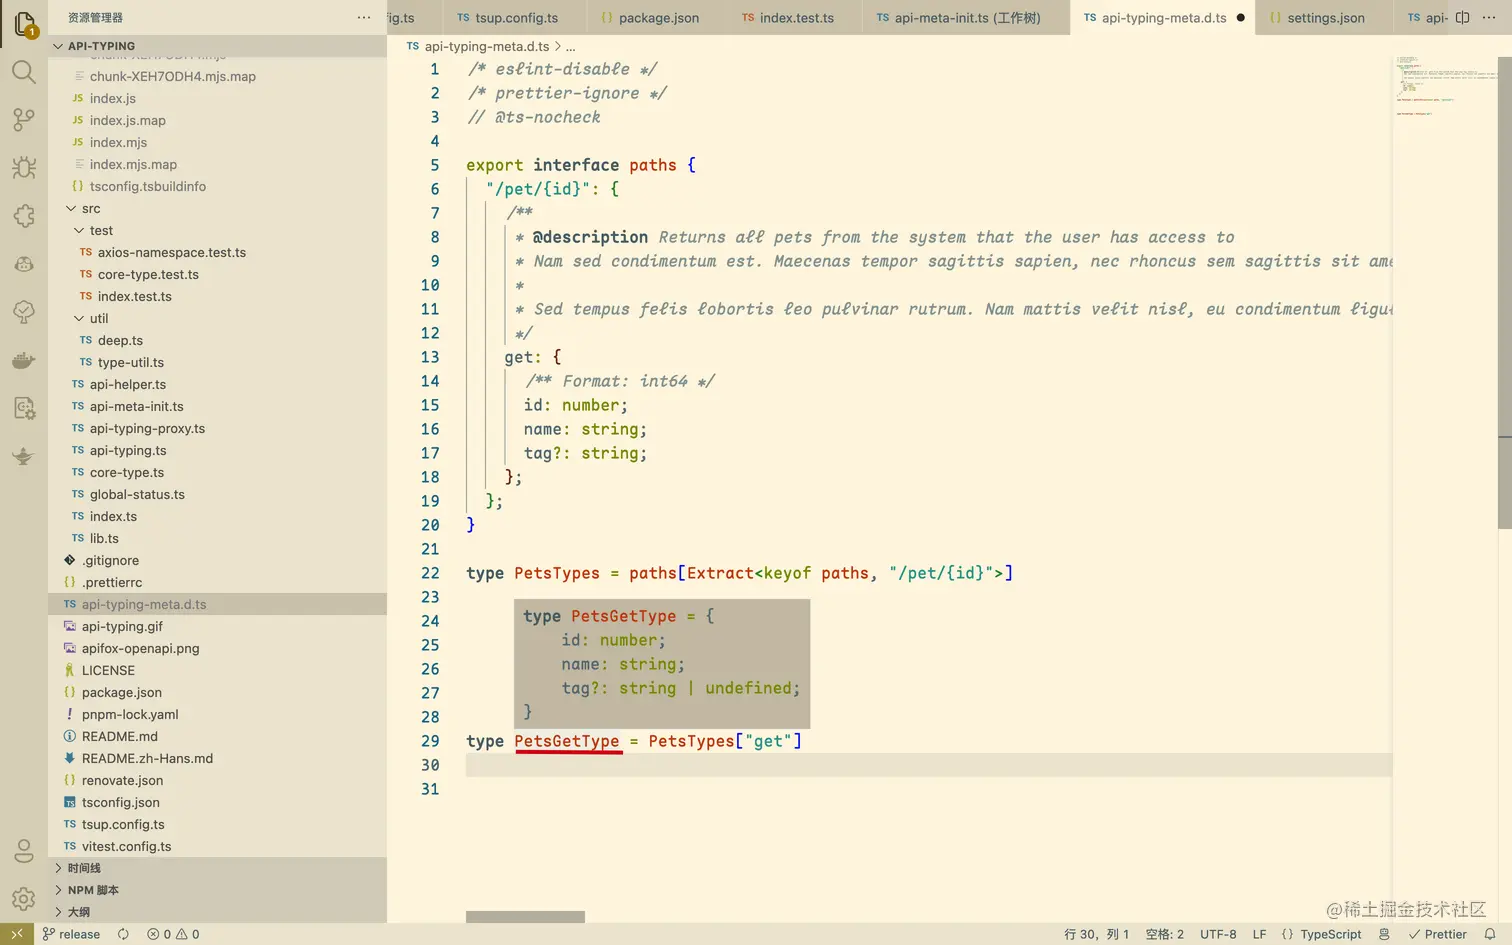The width and height of the screenshot is (1512, 945).
Task: Open core-type.test.ts file
Action: 217,274
